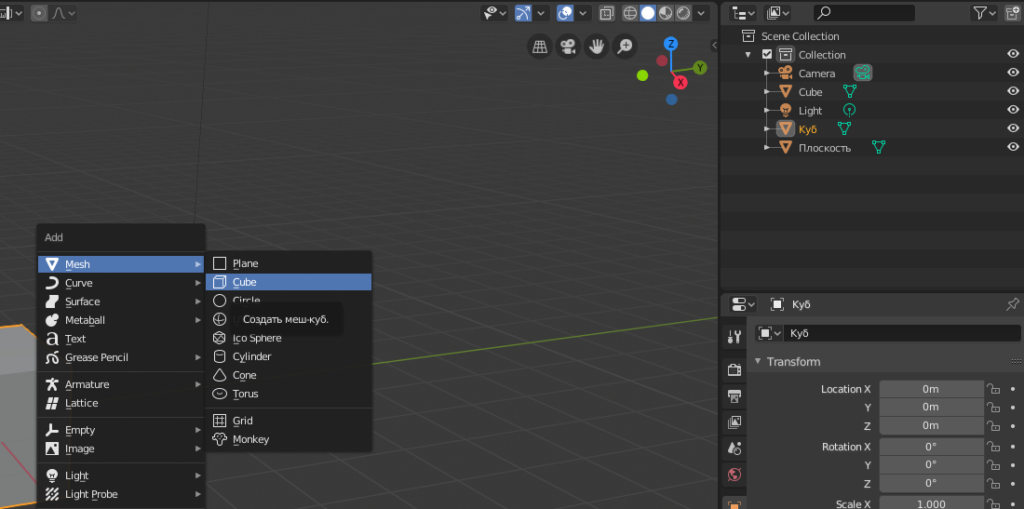Open the World properties tab icon
This screenshot has height=509, width=1024.
(735, 475)
